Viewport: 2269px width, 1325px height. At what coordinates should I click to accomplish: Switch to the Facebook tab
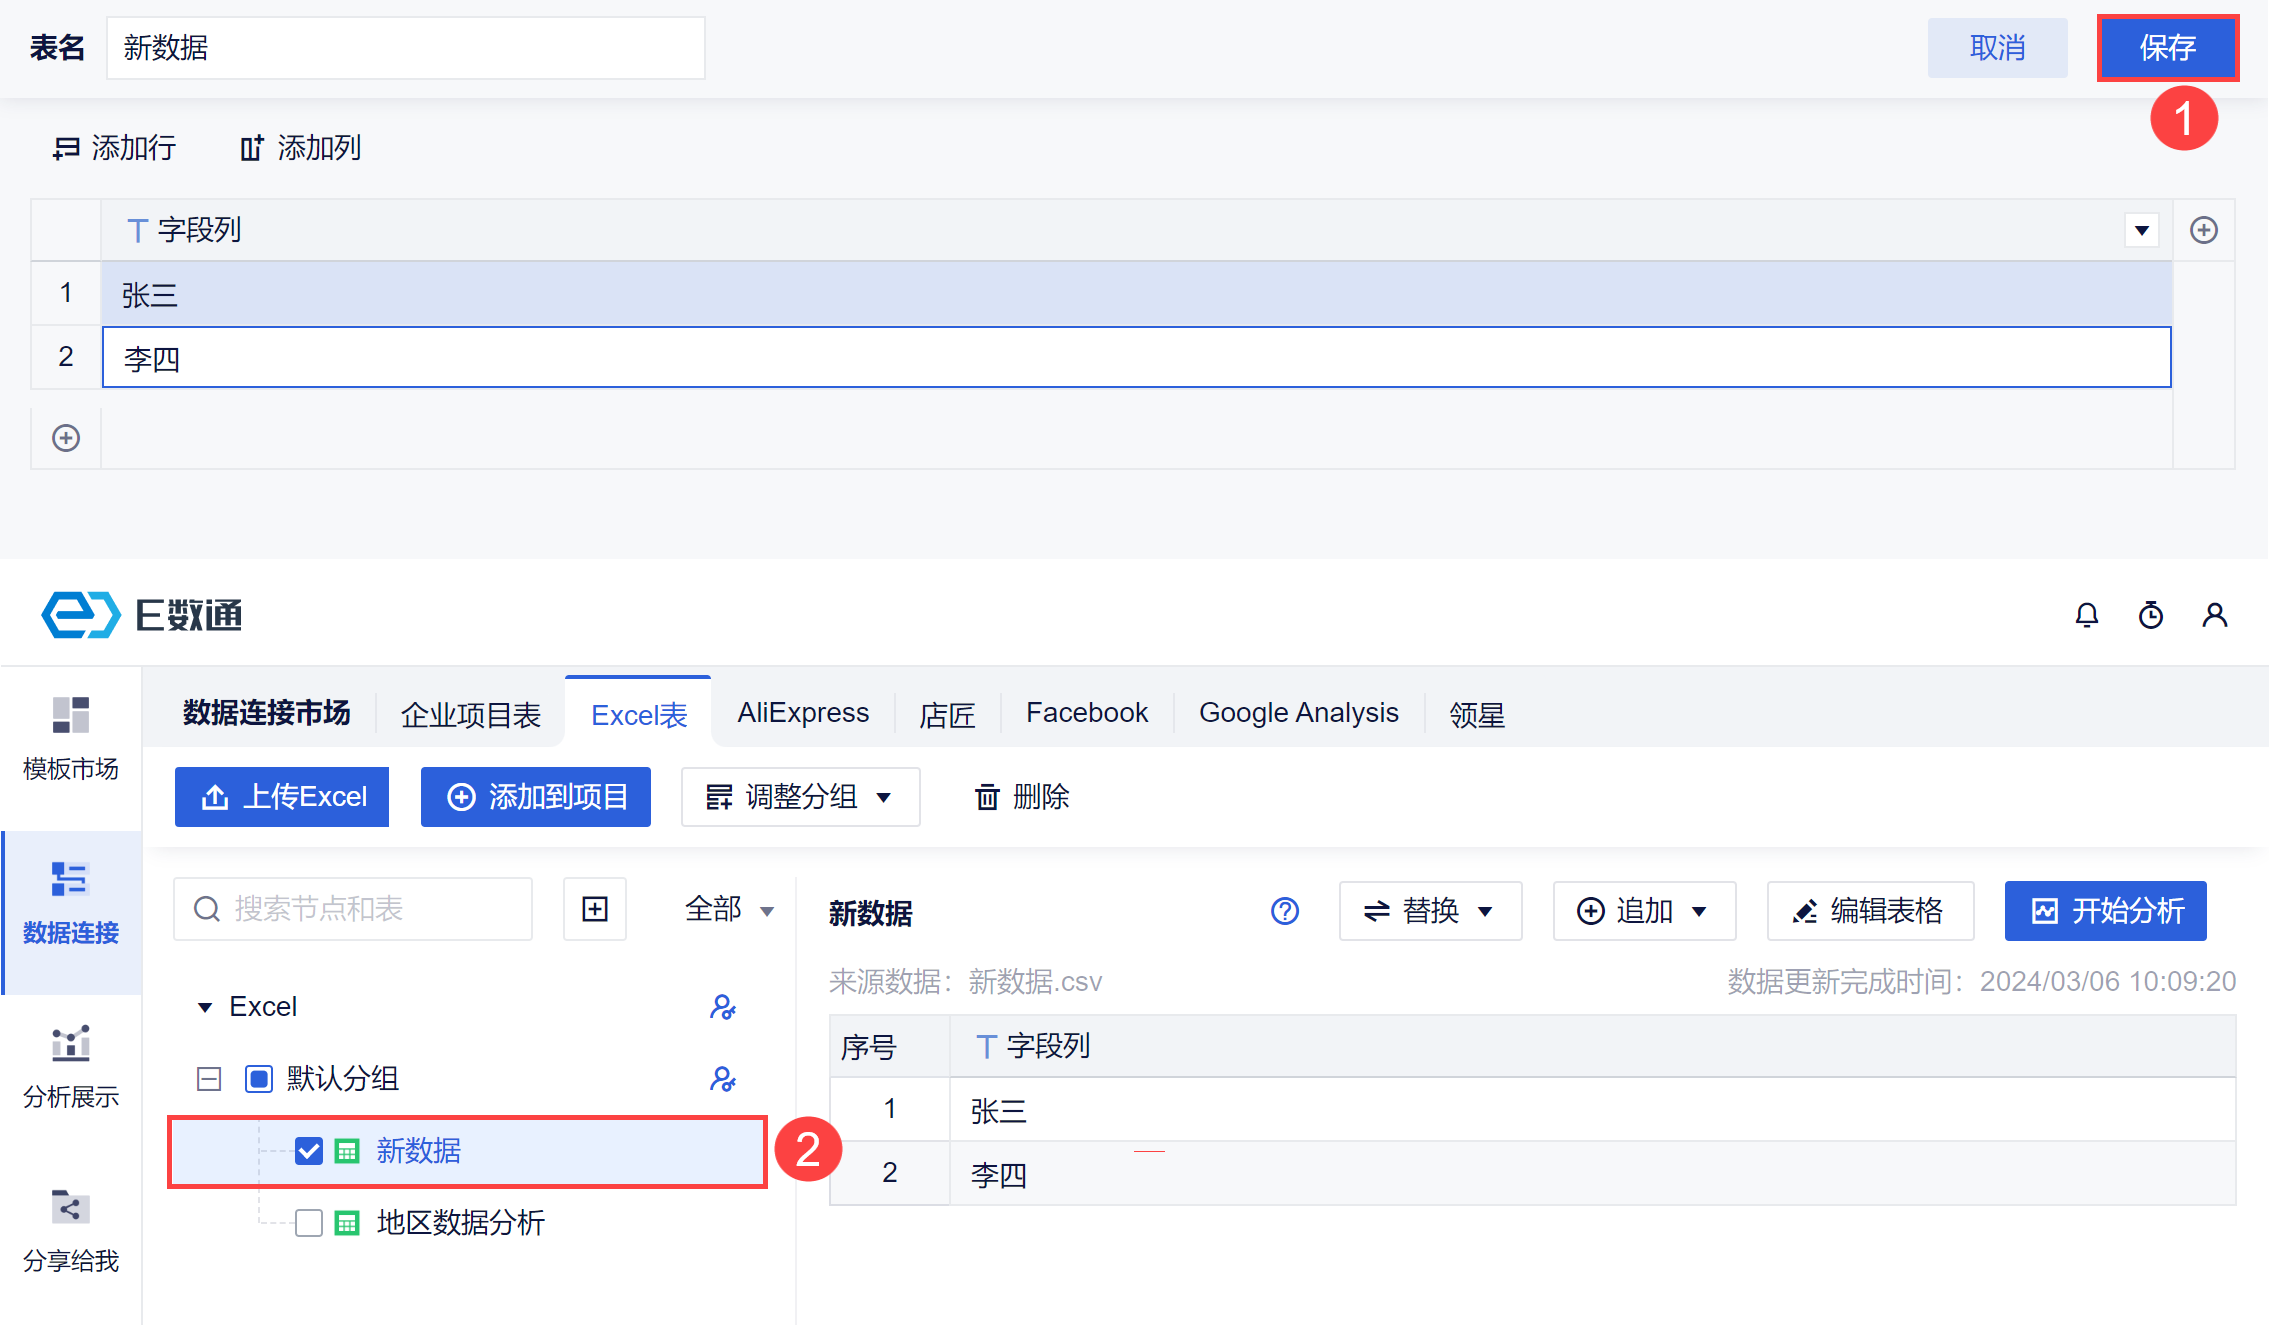tap(1086, 713)
